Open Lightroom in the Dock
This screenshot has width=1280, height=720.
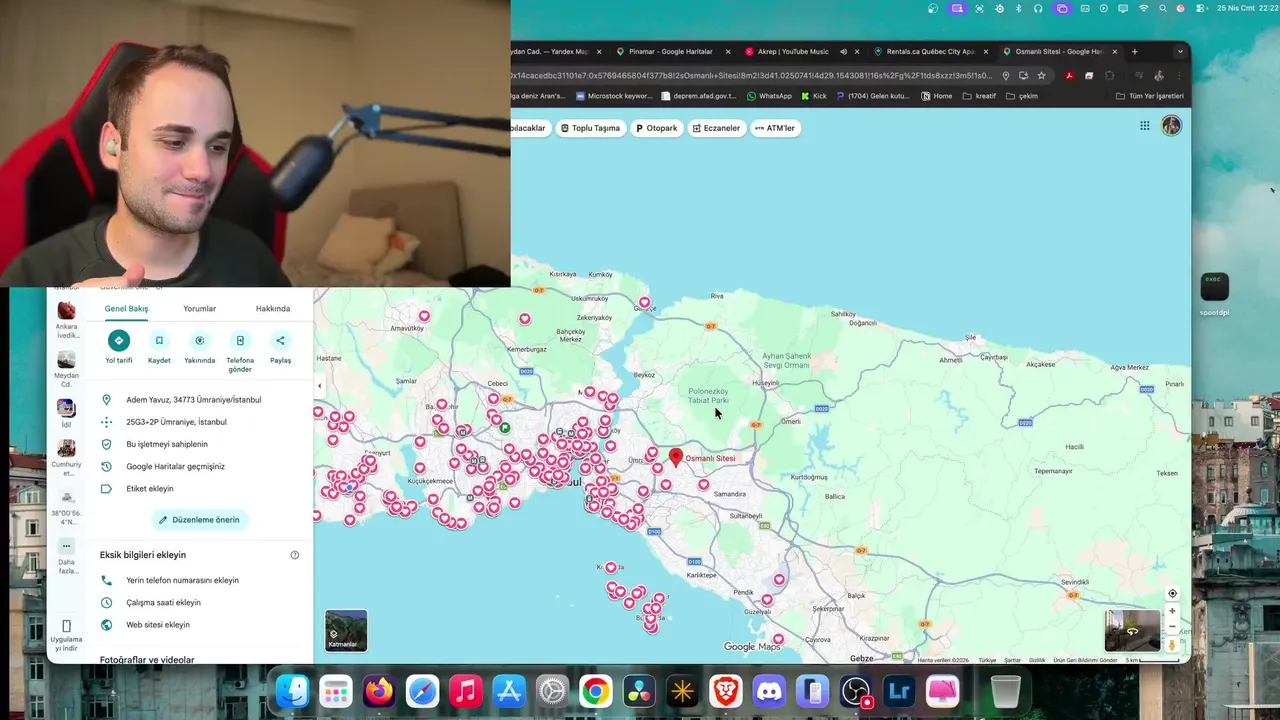tap(899, 691)
